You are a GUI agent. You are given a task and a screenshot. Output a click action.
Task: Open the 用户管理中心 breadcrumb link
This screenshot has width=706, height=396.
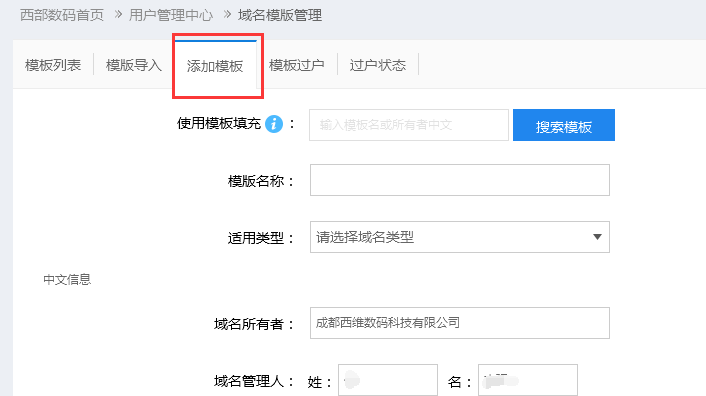click(171, 15)
